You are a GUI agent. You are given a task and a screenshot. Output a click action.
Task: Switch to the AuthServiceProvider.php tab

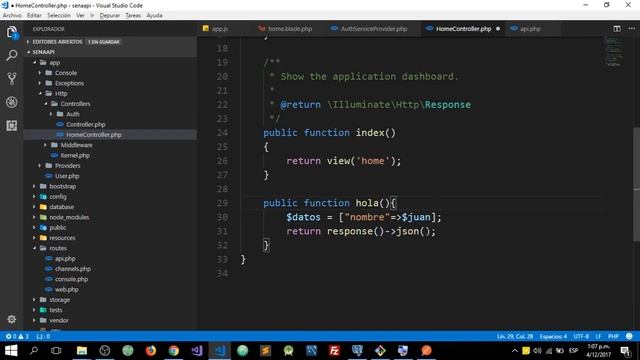[373, 29]
